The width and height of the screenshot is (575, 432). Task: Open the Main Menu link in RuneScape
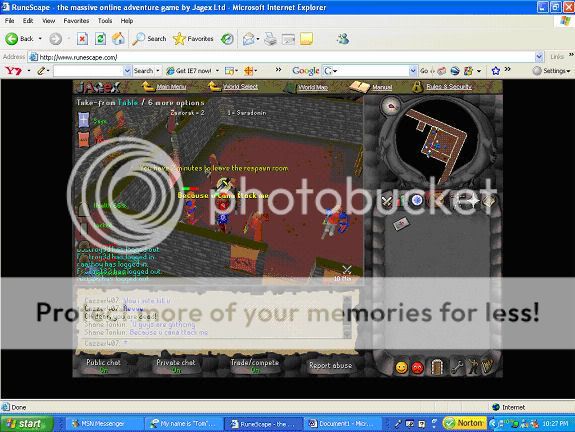[x=171, y=87]
